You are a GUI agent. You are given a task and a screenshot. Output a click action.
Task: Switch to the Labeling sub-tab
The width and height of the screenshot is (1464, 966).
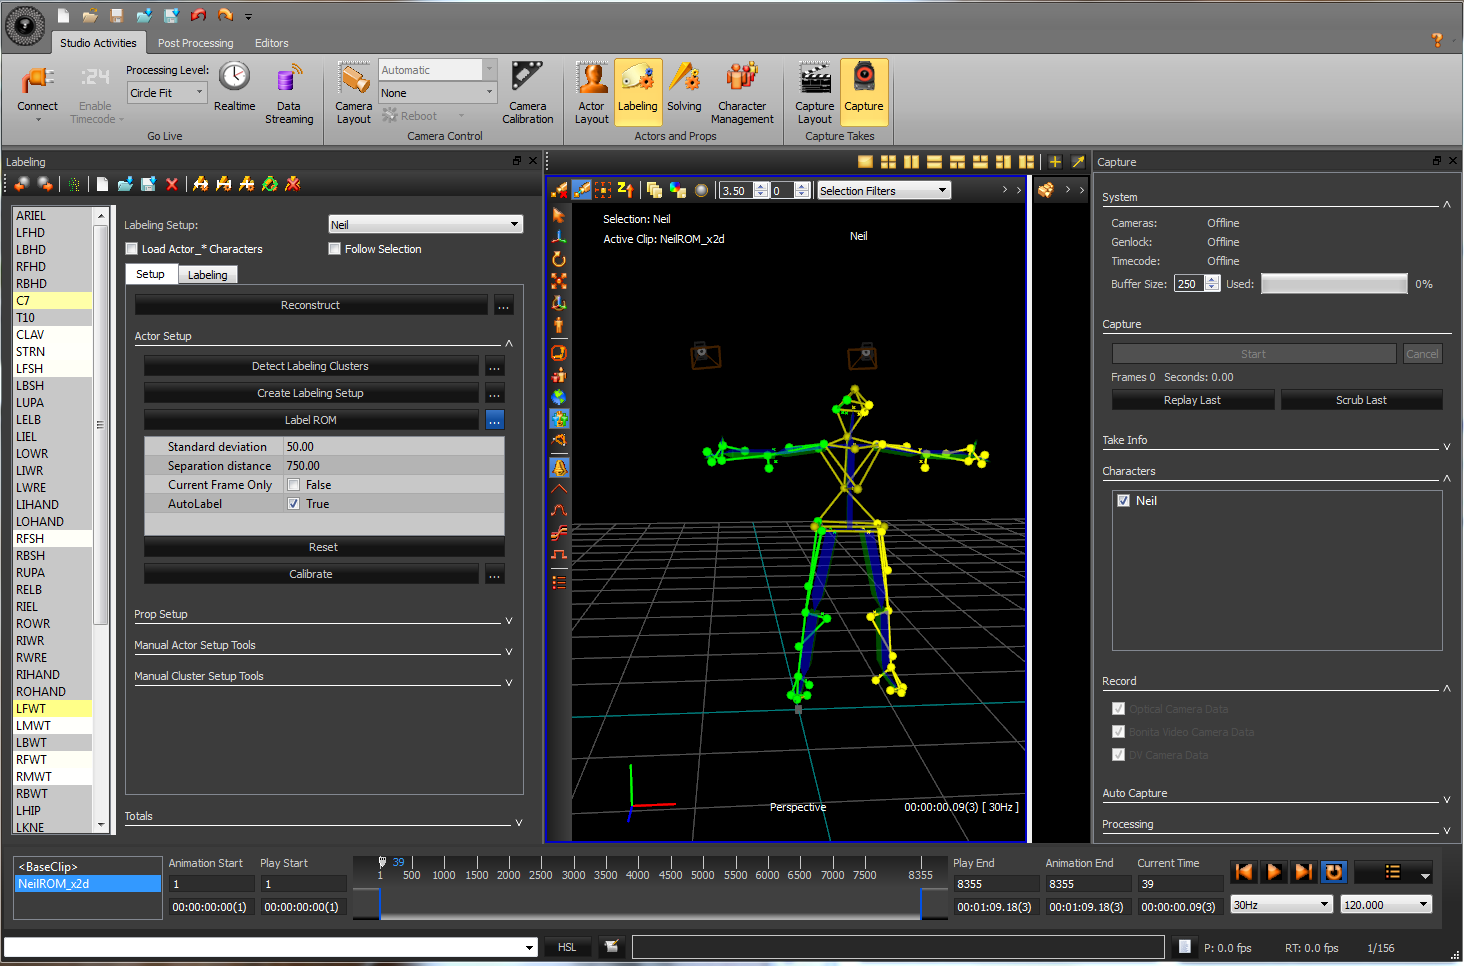coord(207,275)
